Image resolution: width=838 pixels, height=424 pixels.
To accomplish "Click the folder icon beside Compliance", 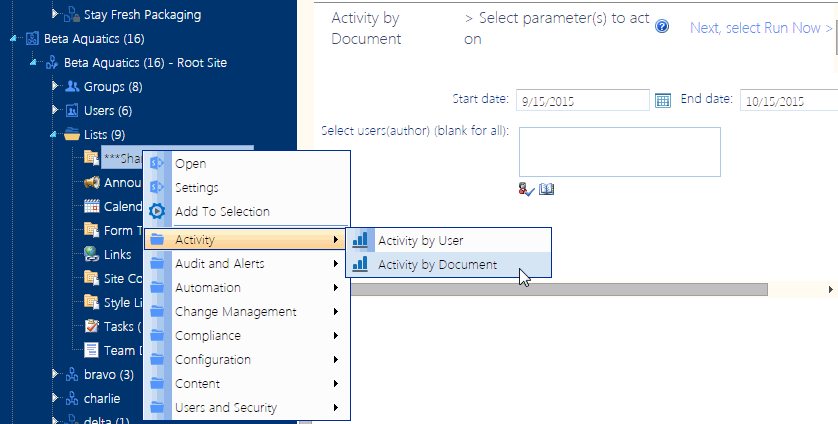I will (x=157, y=335).
